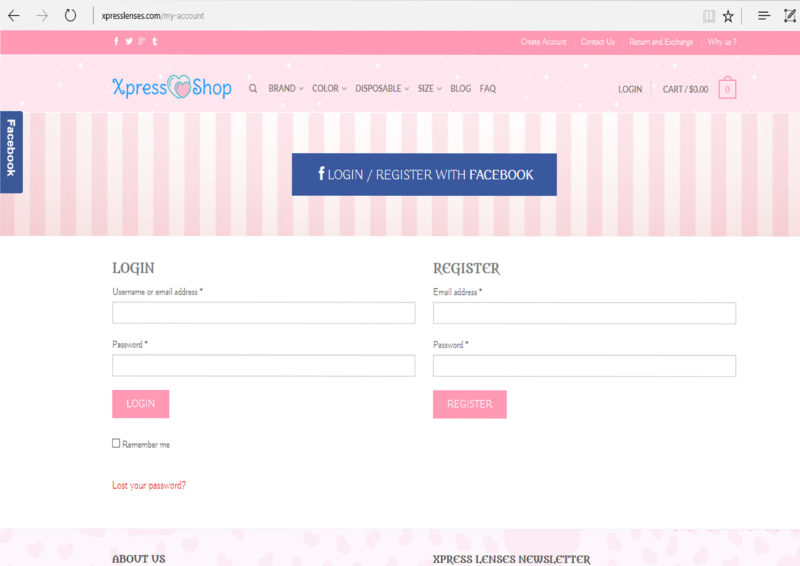This screenshot has width=800, height=566.
Task: Click the XPRESS LENSES NEWSLETTER heading
Action: (x=512, y=559)
